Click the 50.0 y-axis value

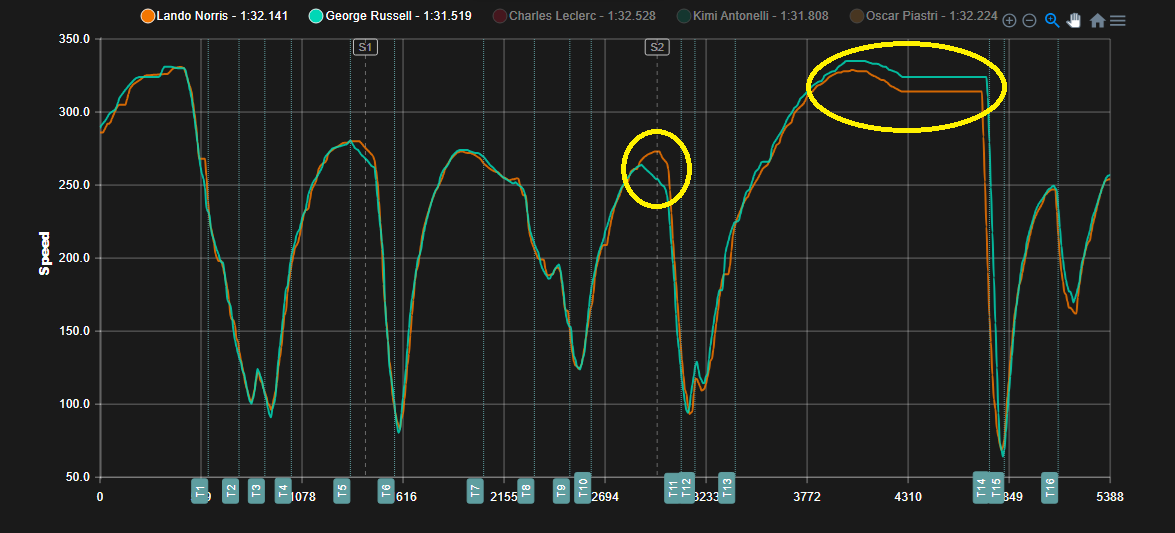click(77, 478)
